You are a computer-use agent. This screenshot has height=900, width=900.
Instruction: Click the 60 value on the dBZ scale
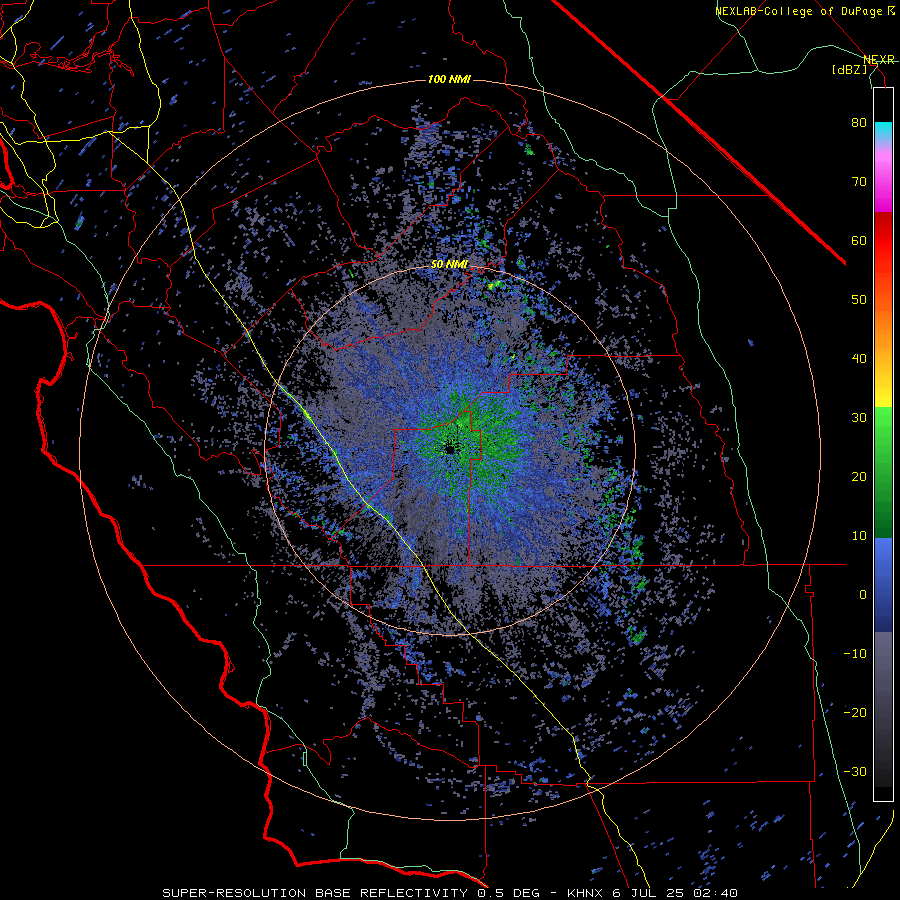(x=859, y=240)
